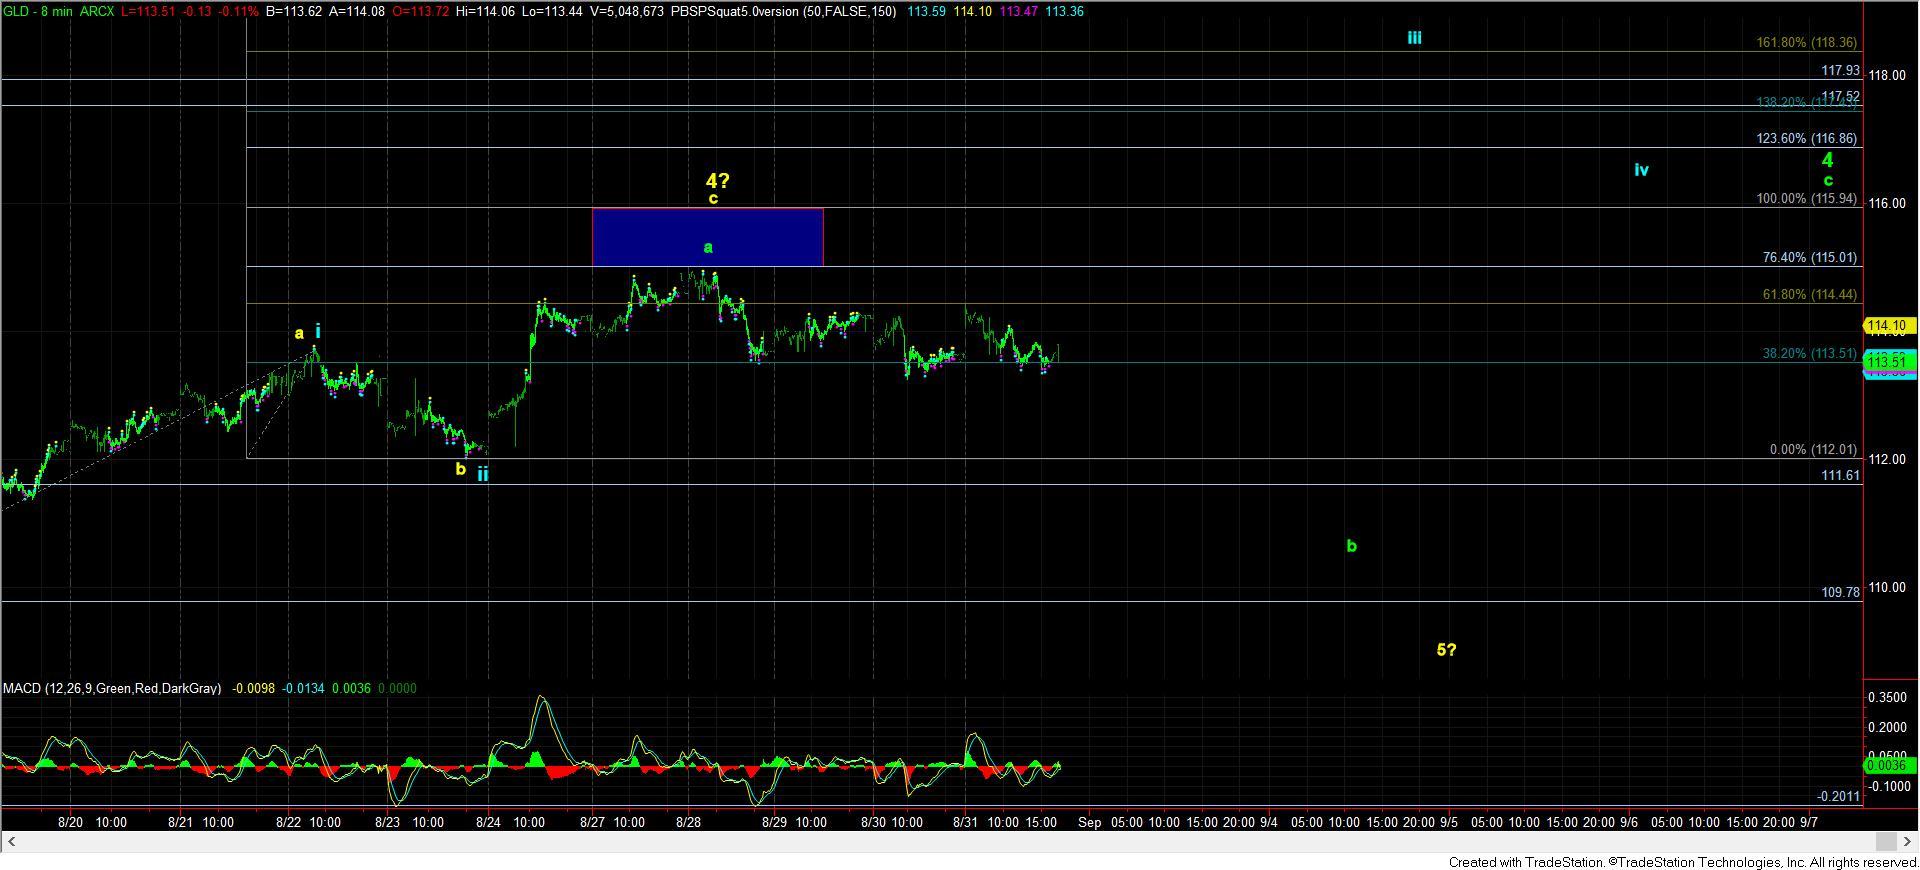The image size is (1920, 870).
Task: Click the 0.00% (112.01) Fibonacci label
Action: pos(1812,450)
